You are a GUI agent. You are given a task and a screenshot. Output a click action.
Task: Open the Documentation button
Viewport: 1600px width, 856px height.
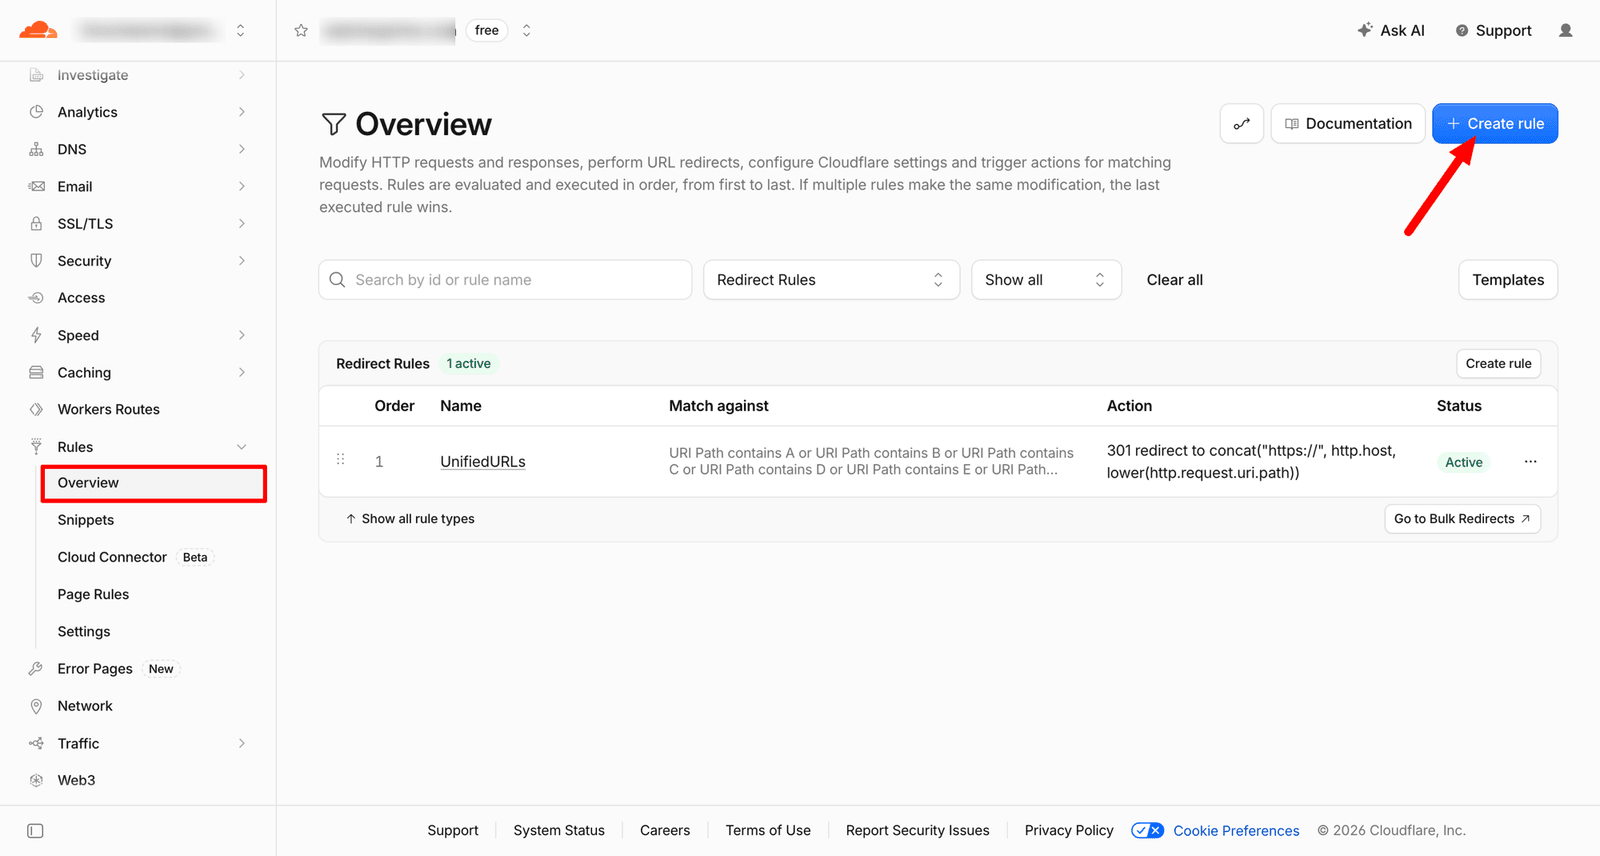coord(1348,124)
